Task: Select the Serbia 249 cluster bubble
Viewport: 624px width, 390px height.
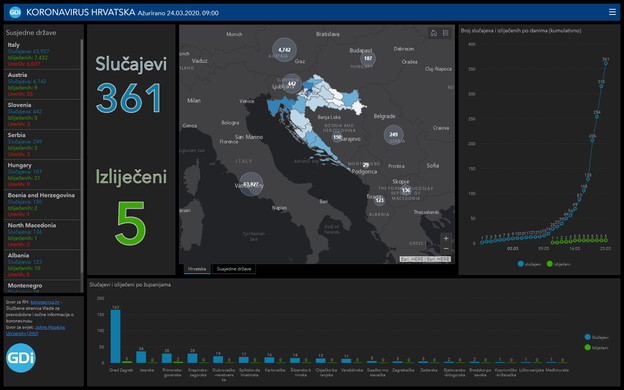Action: (x=394, y=135)
